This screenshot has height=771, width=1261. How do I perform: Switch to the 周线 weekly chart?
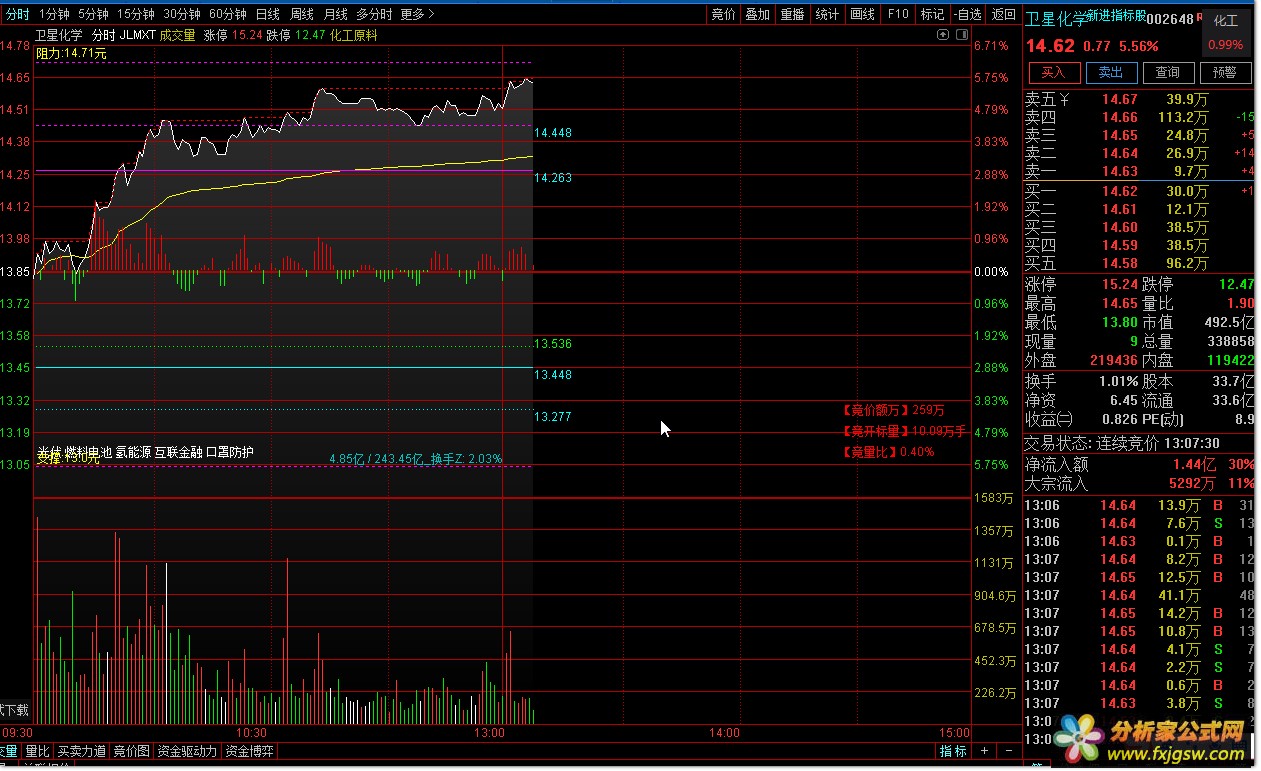[302, 14]
